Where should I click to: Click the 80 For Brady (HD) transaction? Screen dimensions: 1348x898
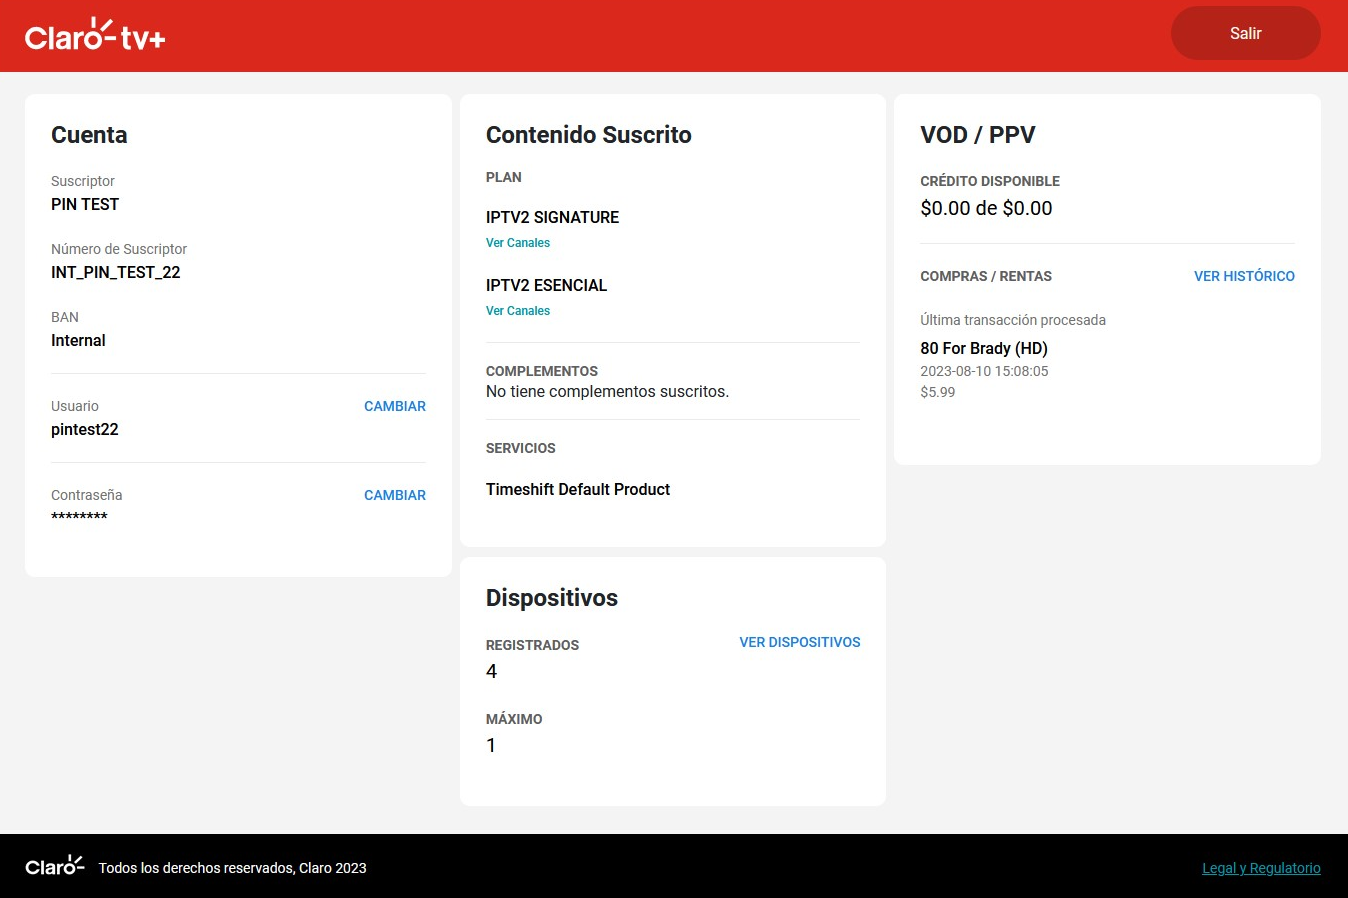click(984, 348)
